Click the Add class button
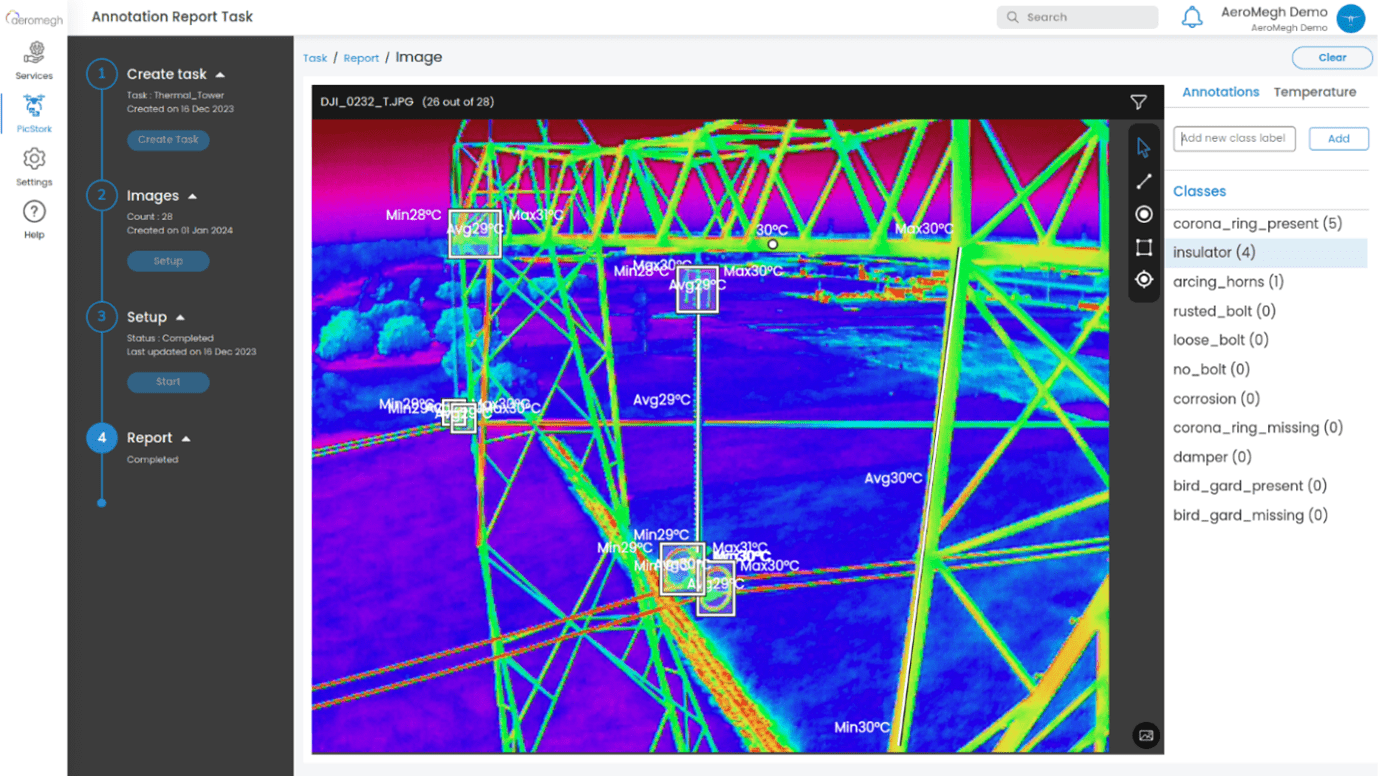The image size is (1379, 776). [x=1338, y=139]
